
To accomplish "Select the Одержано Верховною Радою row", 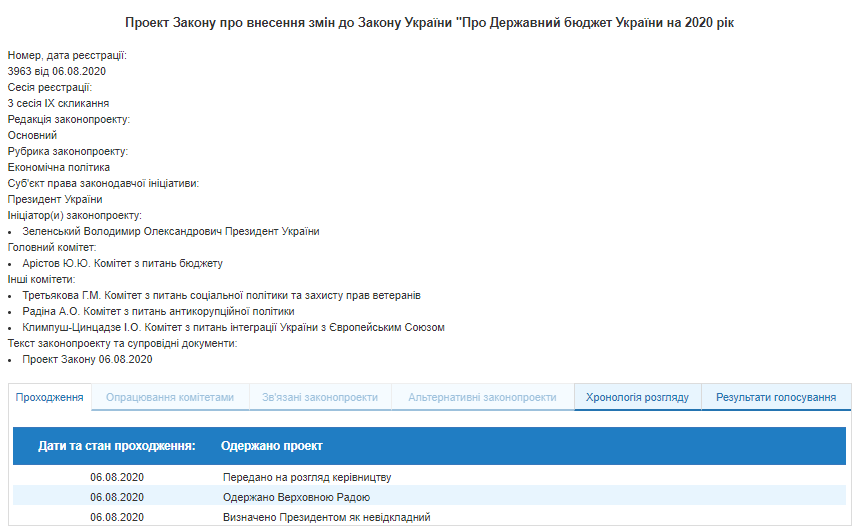I will (296, 497).
